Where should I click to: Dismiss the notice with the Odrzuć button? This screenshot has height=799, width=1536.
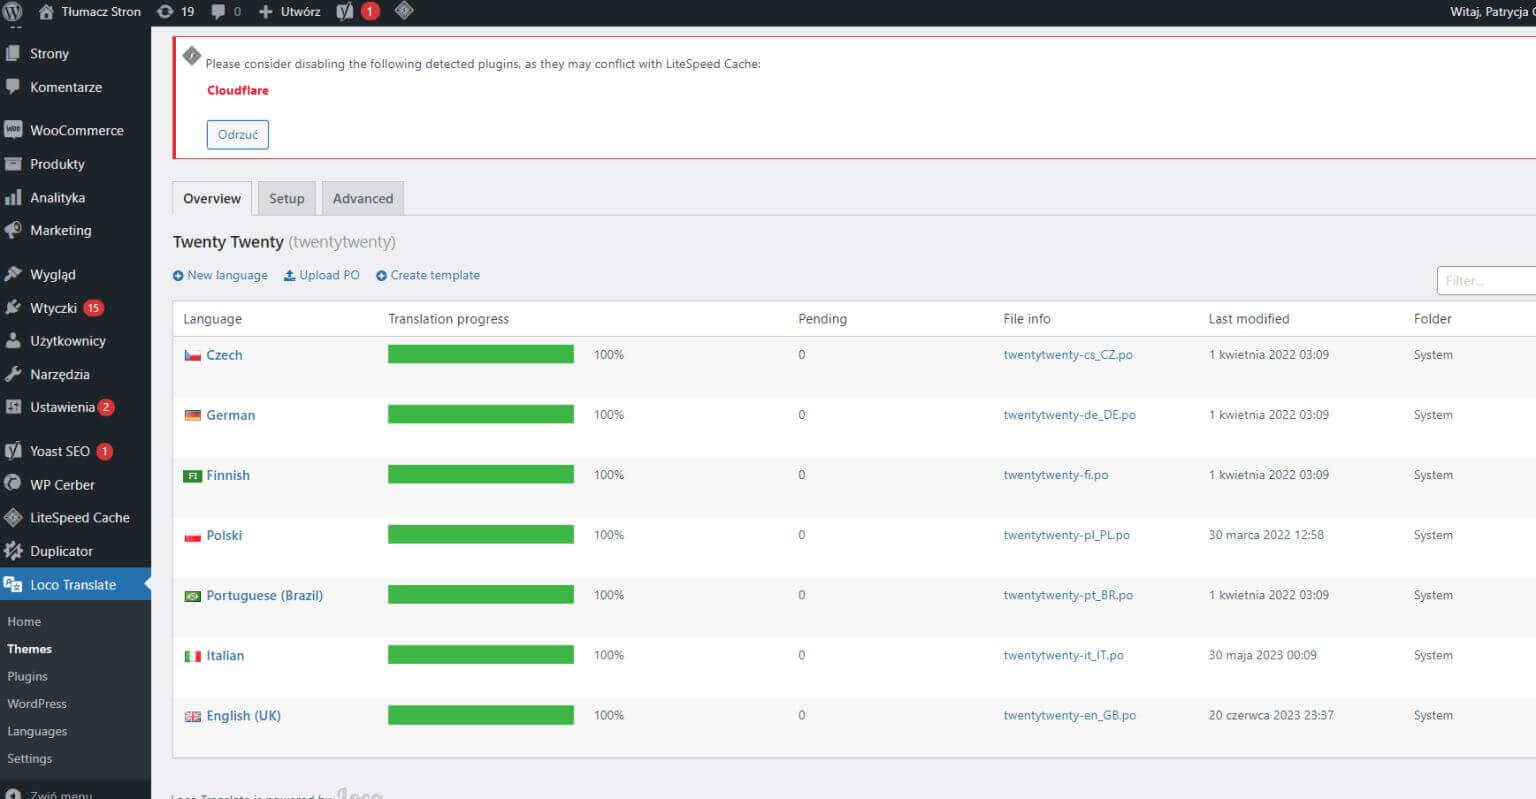[238, 135]
